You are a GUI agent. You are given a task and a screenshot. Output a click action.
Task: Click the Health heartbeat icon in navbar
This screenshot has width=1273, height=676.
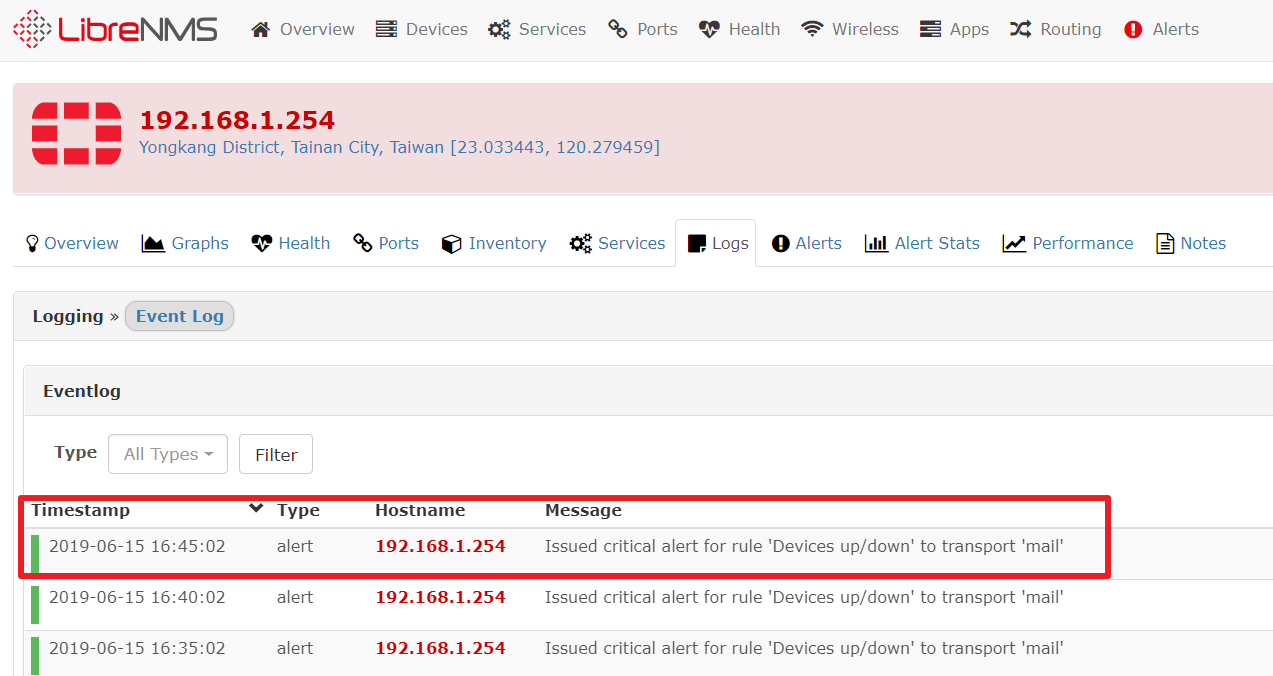click(709, 29)
